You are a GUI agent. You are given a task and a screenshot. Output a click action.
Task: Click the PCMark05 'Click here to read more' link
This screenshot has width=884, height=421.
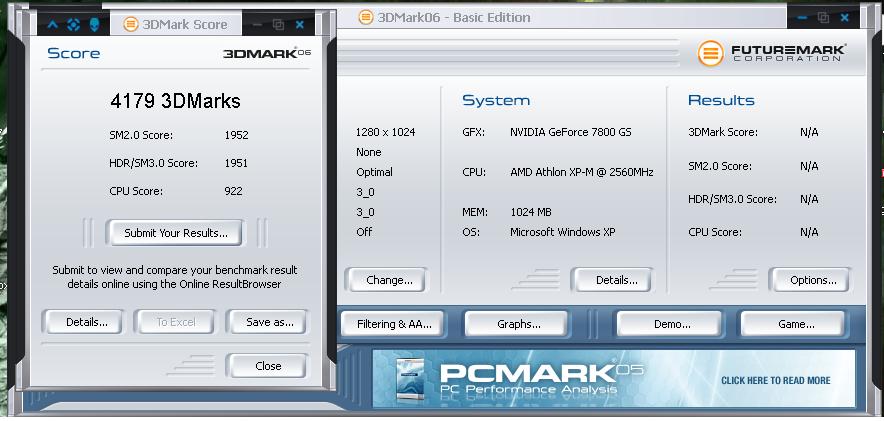[776, 380]
